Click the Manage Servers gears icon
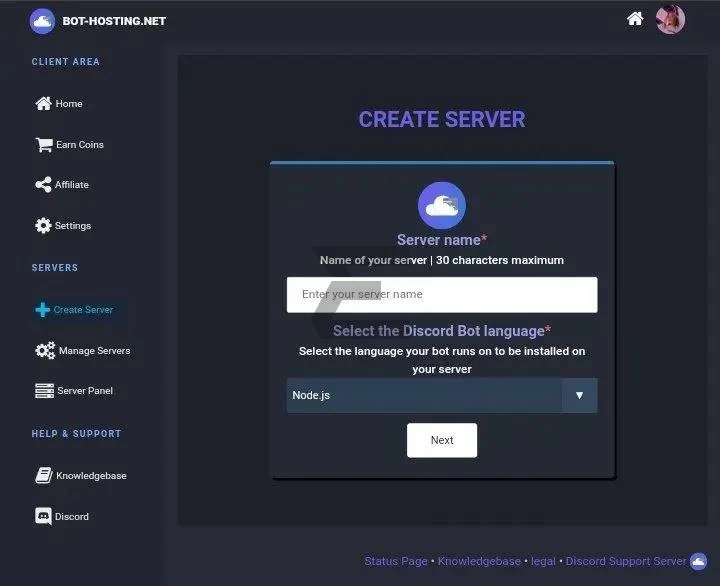Screen dimensions: 720x586 [45, 350]
